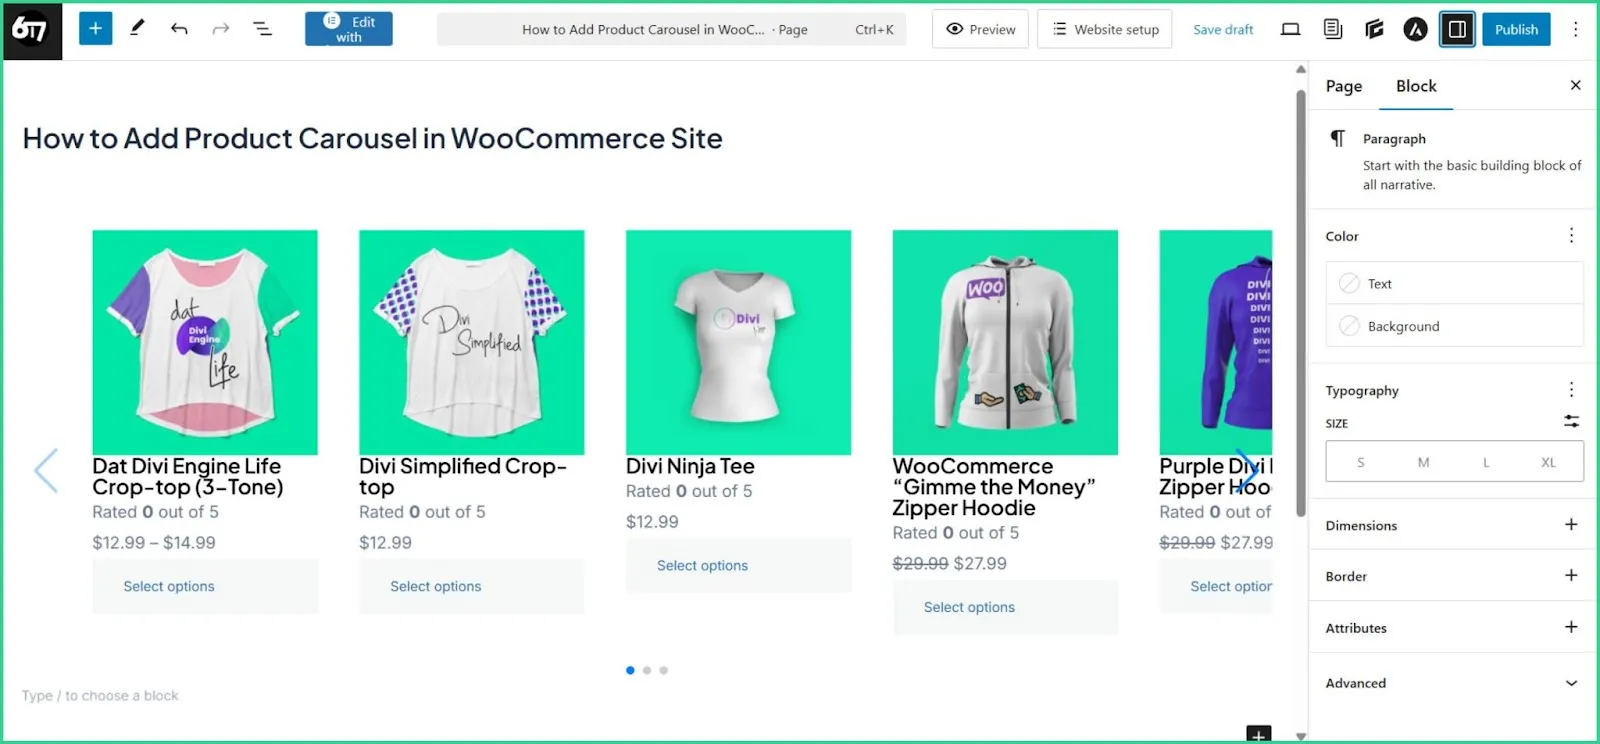The height and width of the screenshot is (744, 1600).
Task: Click the Dat Divi Engine Life product image
Action: point(205,342)
